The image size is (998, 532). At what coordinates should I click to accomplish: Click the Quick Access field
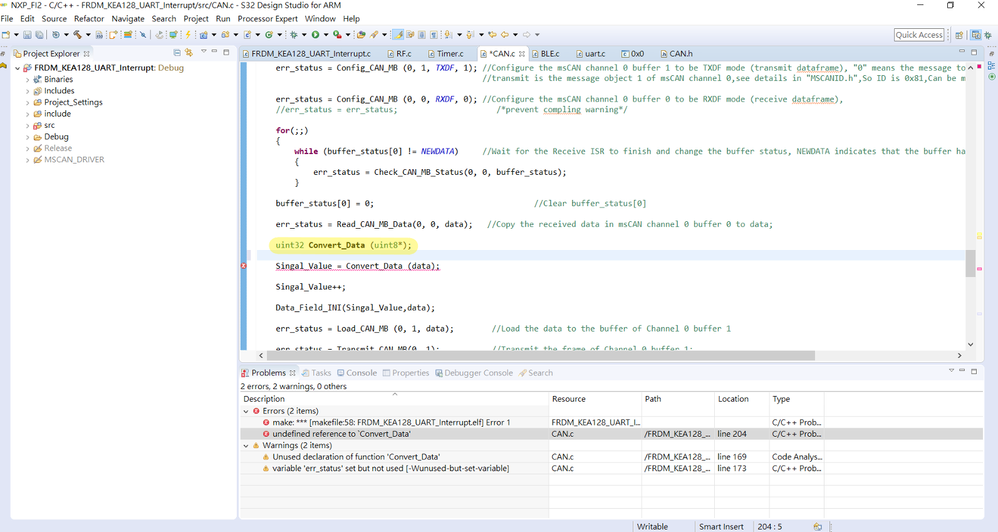coord(918,35)
